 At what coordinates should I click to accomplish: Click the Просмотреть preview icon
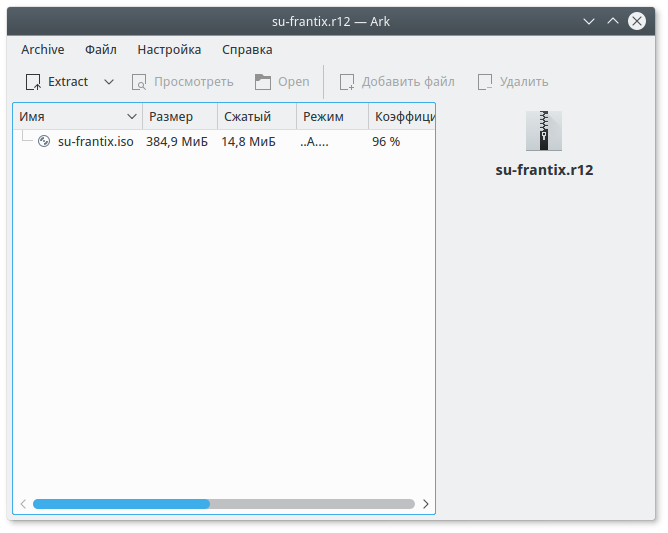pyautogui.click(x=139, y=82)
